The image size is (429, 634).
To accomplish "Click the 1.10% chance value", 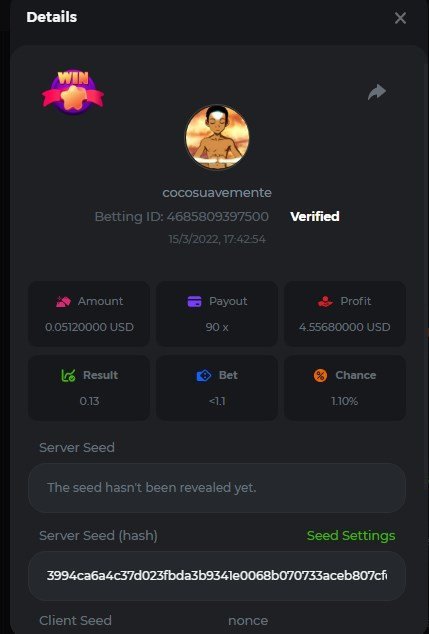I will click(344, 401).
